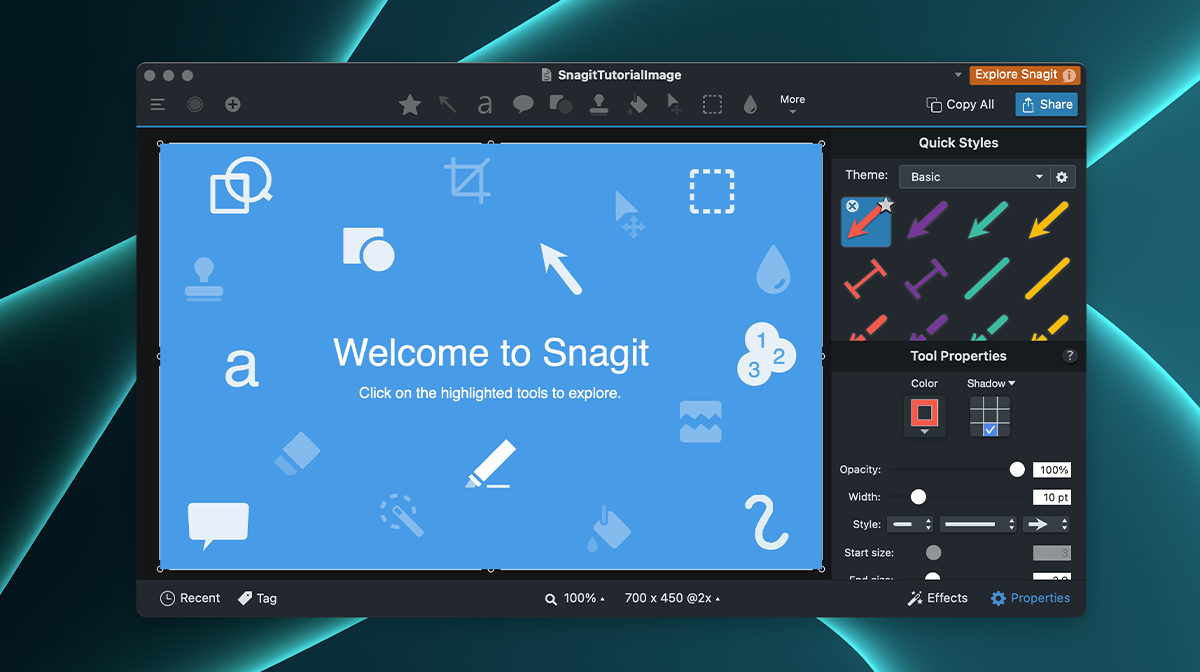Choose the Callout speech bubble tool
Viewport: 1200px width, 672px height.
pyautogui.click(x=523, y=105)
